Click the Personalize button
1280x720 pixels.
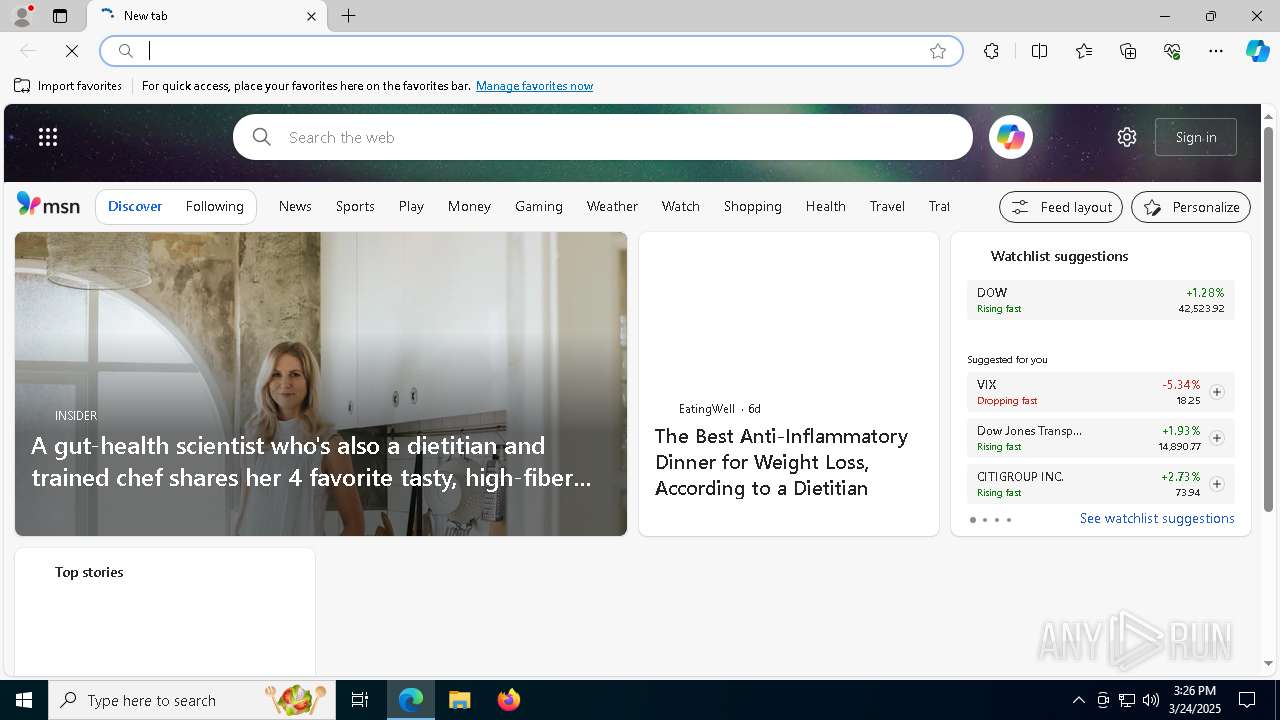1191,207
